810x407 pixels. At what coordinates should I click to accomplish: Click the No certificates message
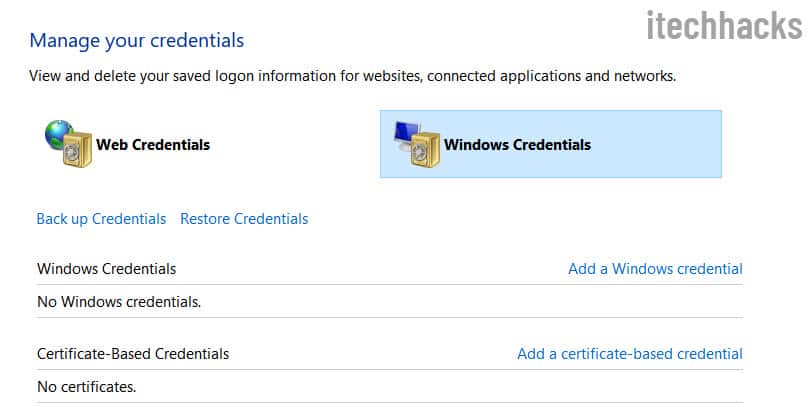(86, 385)
